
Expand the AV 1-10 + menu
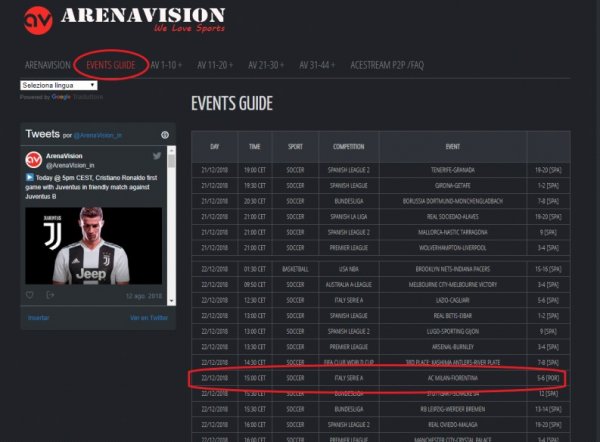click(168, 64)
